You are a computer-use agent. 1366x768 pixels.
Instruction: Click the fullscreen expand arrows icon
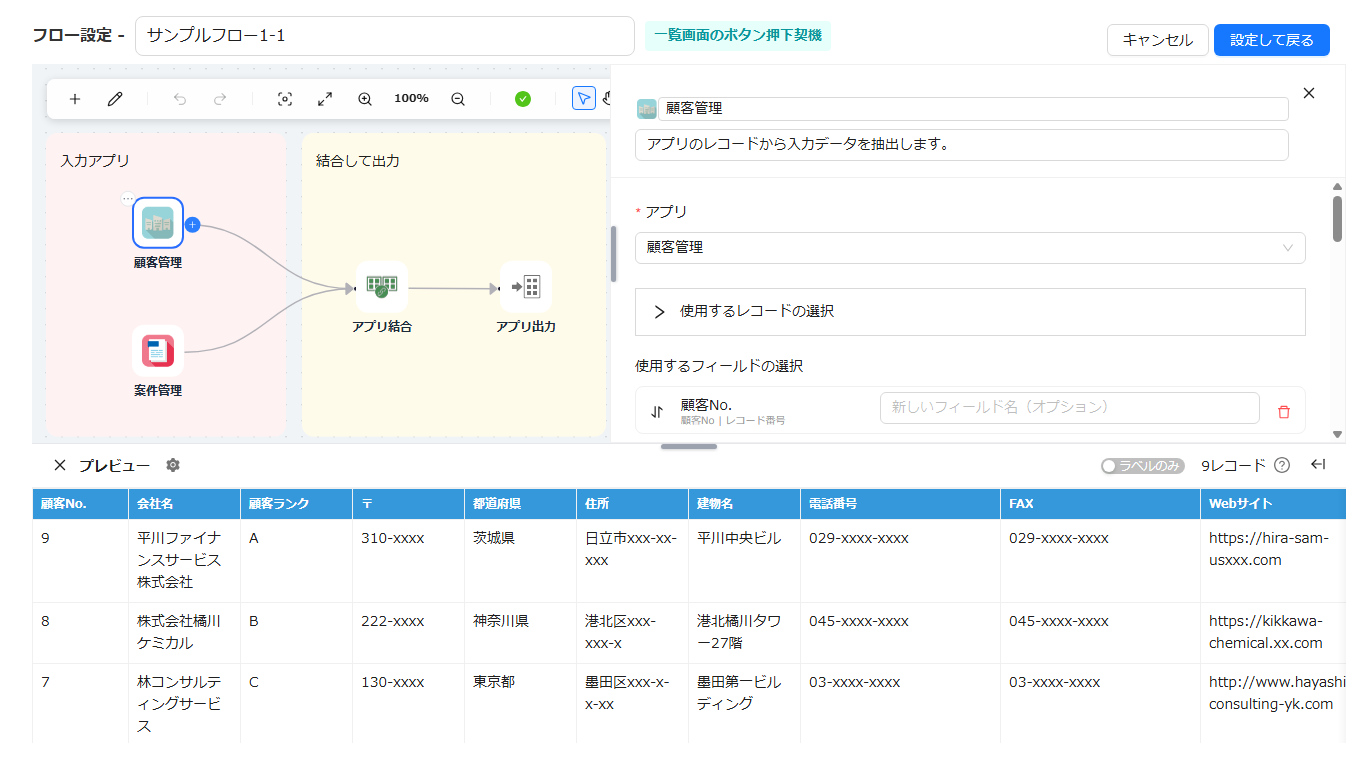(325, 99)
